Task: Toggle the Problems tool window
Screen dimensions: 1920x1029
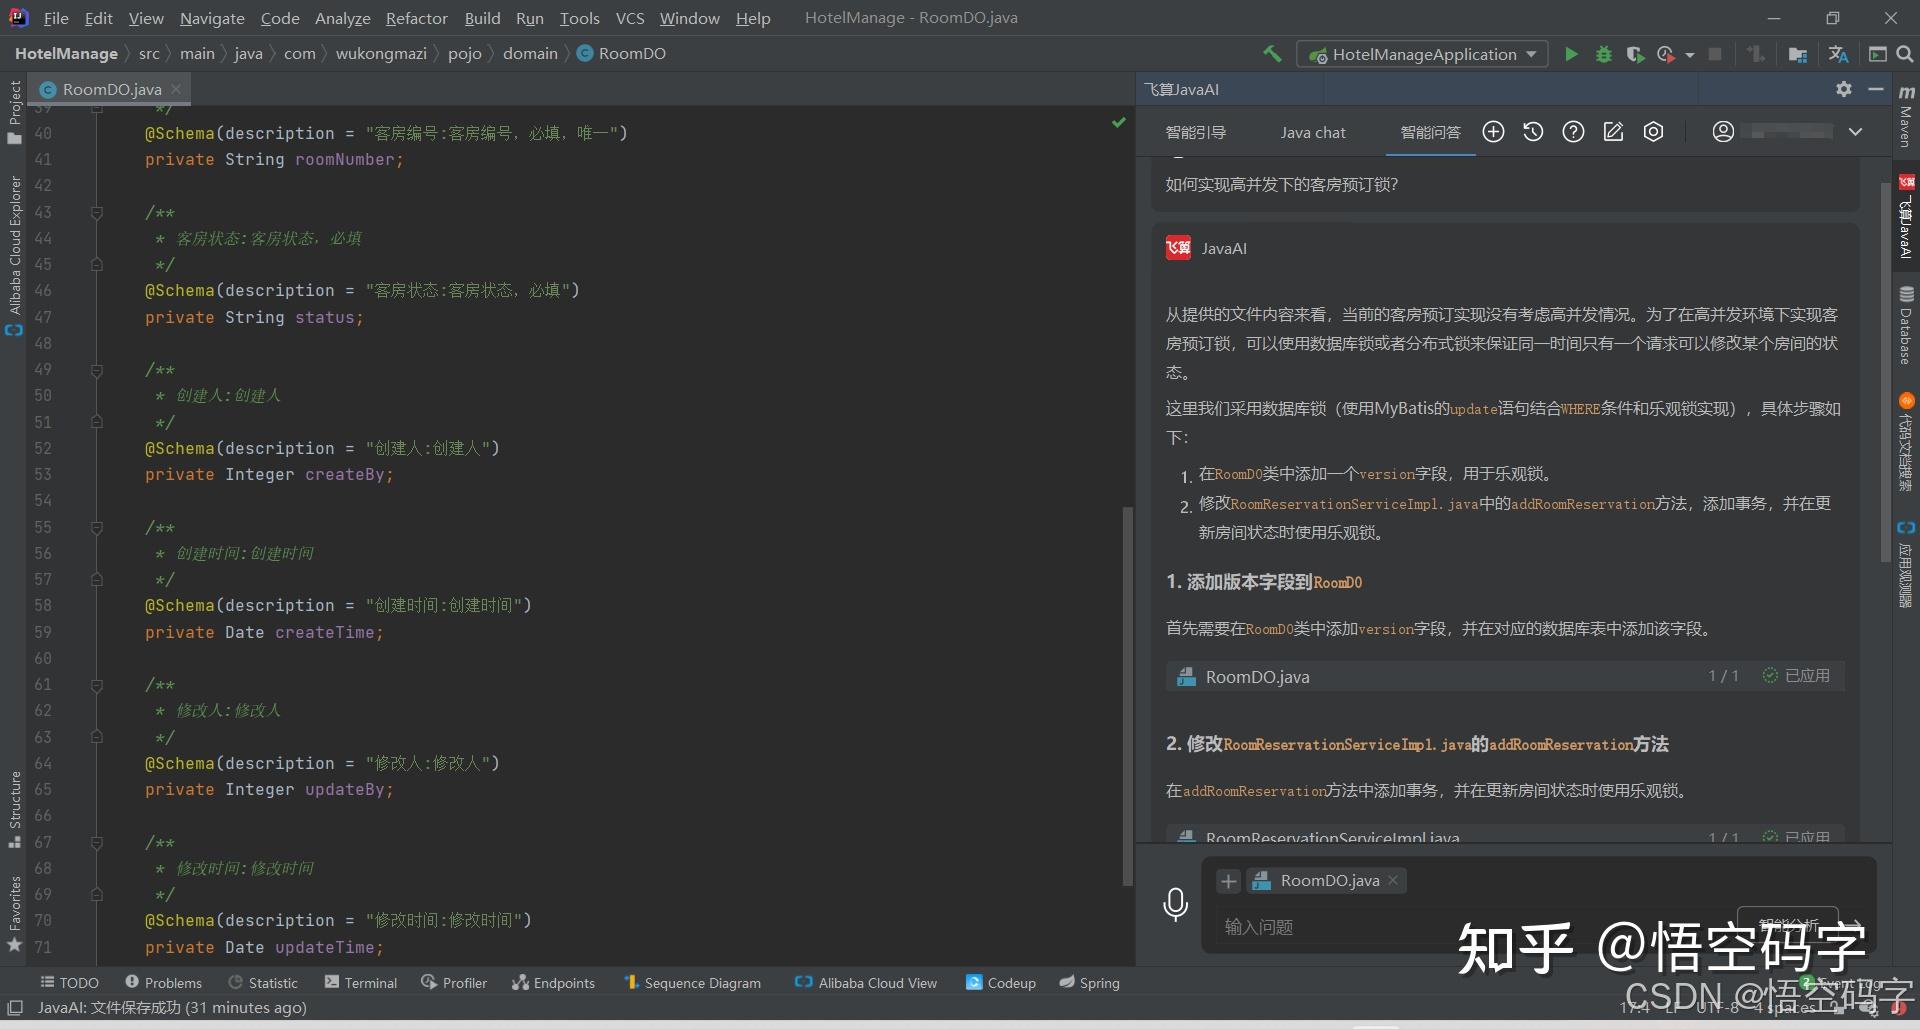Action: (163, 983)
